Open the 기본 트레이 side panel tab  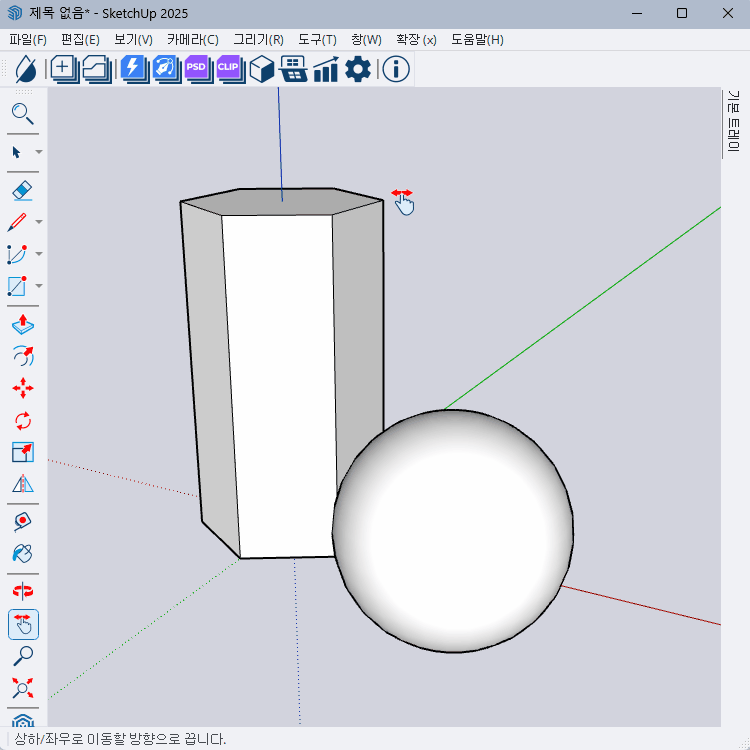733,122
